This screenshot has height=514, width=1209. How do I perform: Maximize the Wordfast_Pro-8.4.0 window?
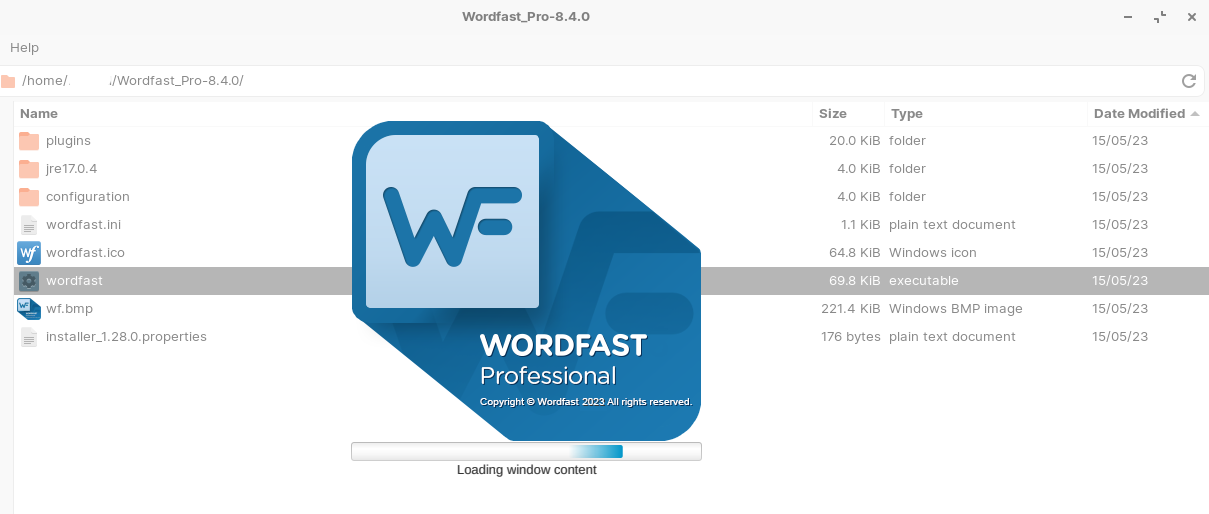pyautogui.click(x=1160, y=17)
